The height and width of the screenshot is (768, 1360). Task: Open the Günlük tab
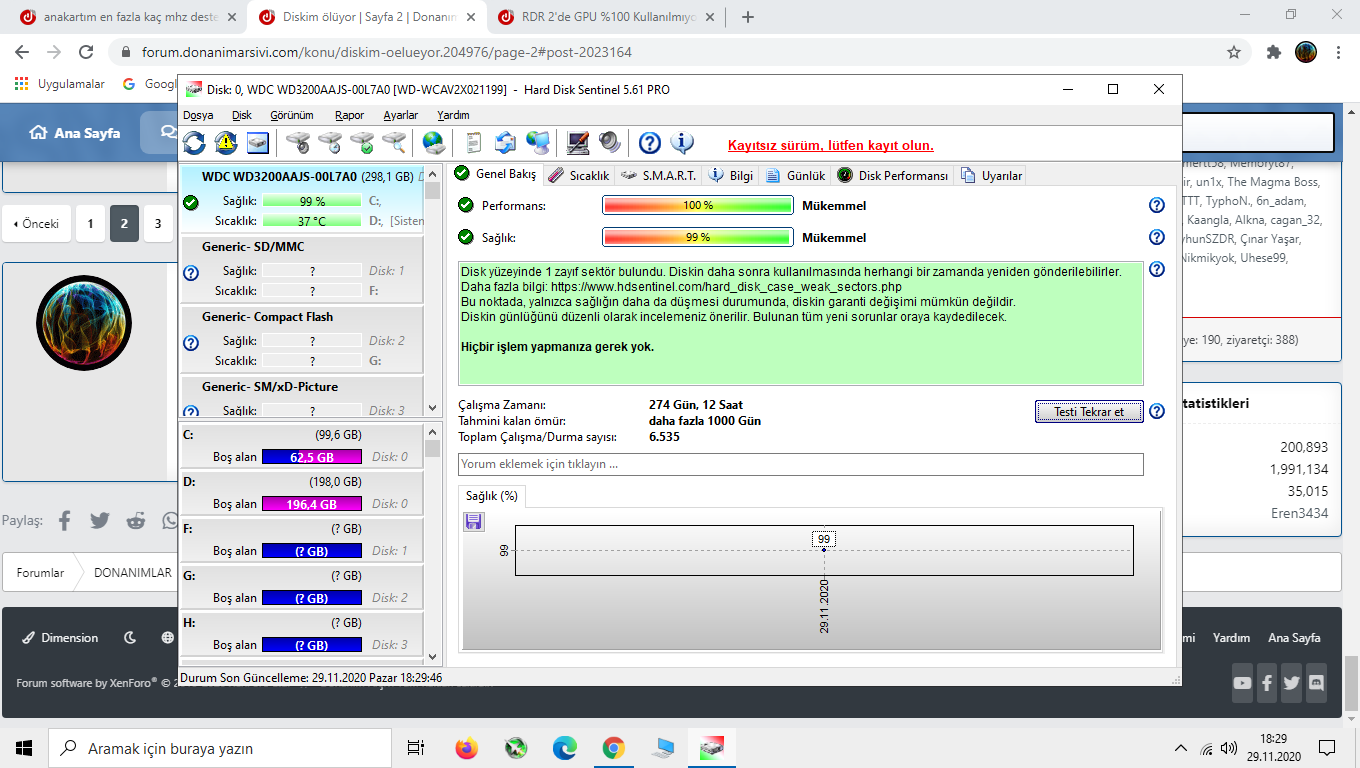[796, 175]
